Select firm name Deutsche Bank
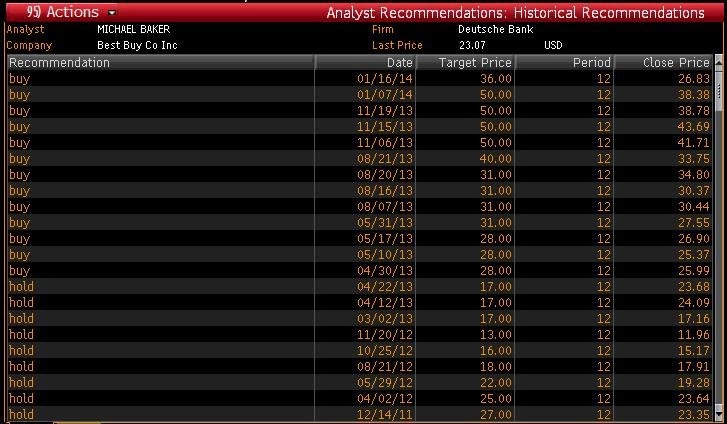 pos(496,29)
